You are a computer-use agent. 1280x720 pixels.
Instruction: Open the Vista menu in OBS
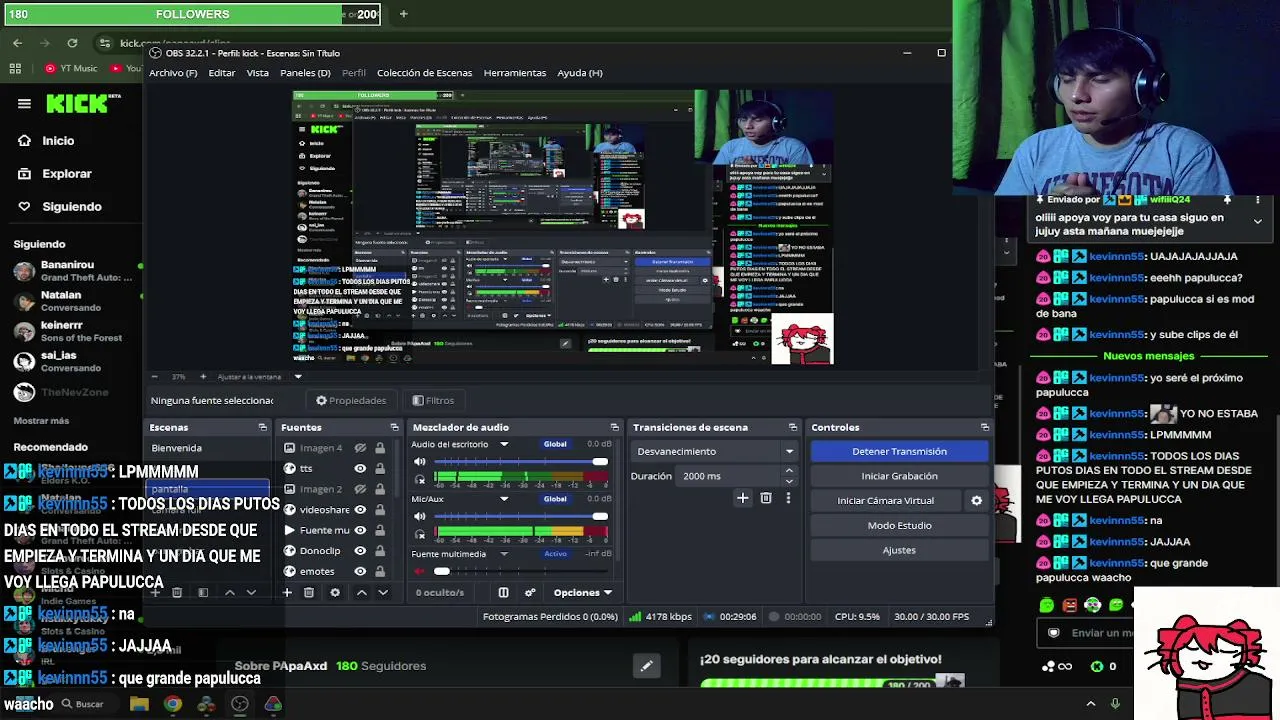click(258, 73)
